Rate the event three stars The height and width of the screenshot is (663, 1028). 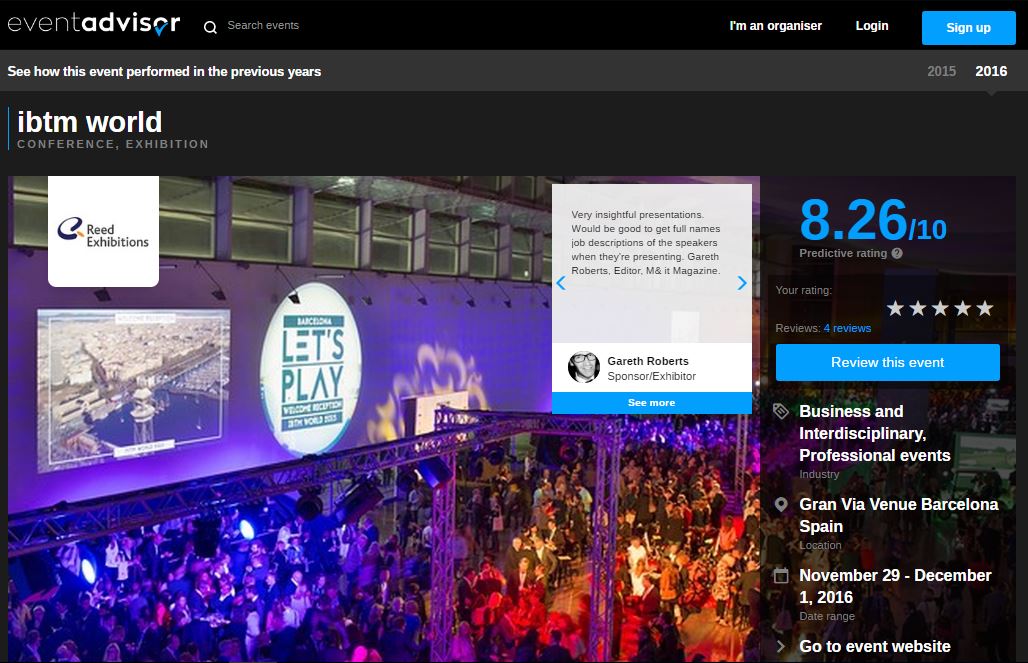[939, 308]
